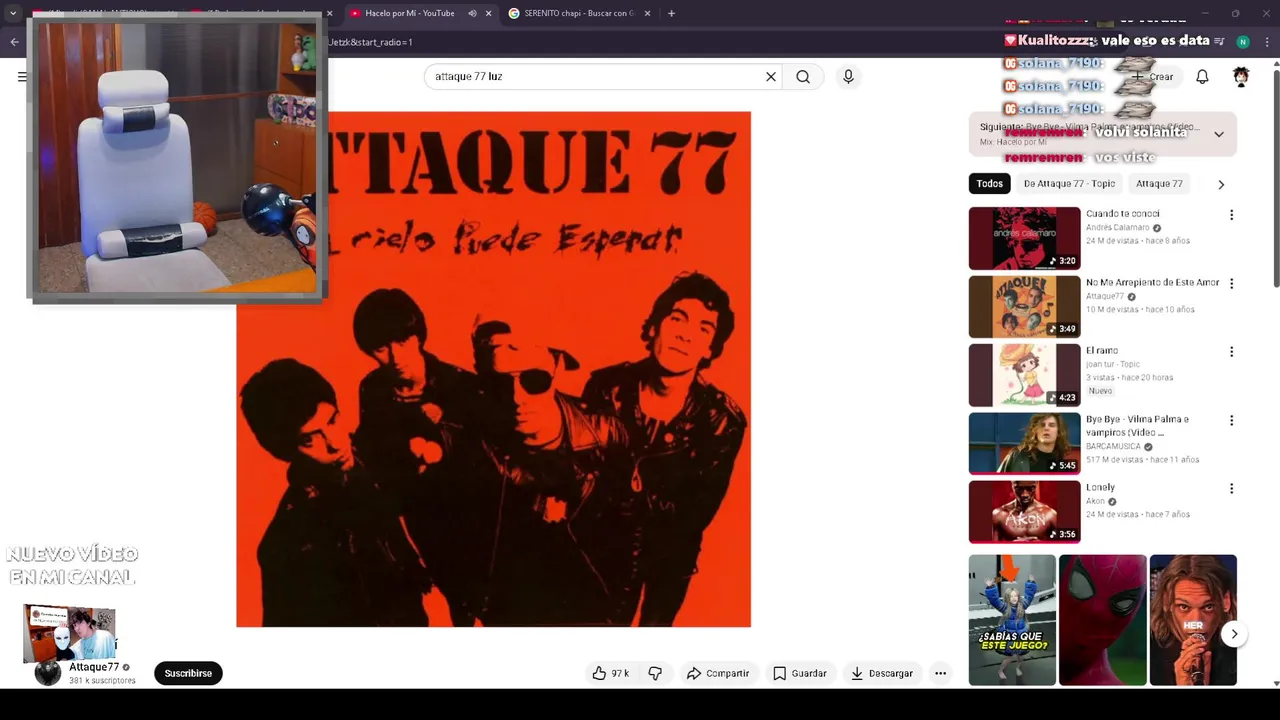Share the video via Compartir

coord(718,673)
